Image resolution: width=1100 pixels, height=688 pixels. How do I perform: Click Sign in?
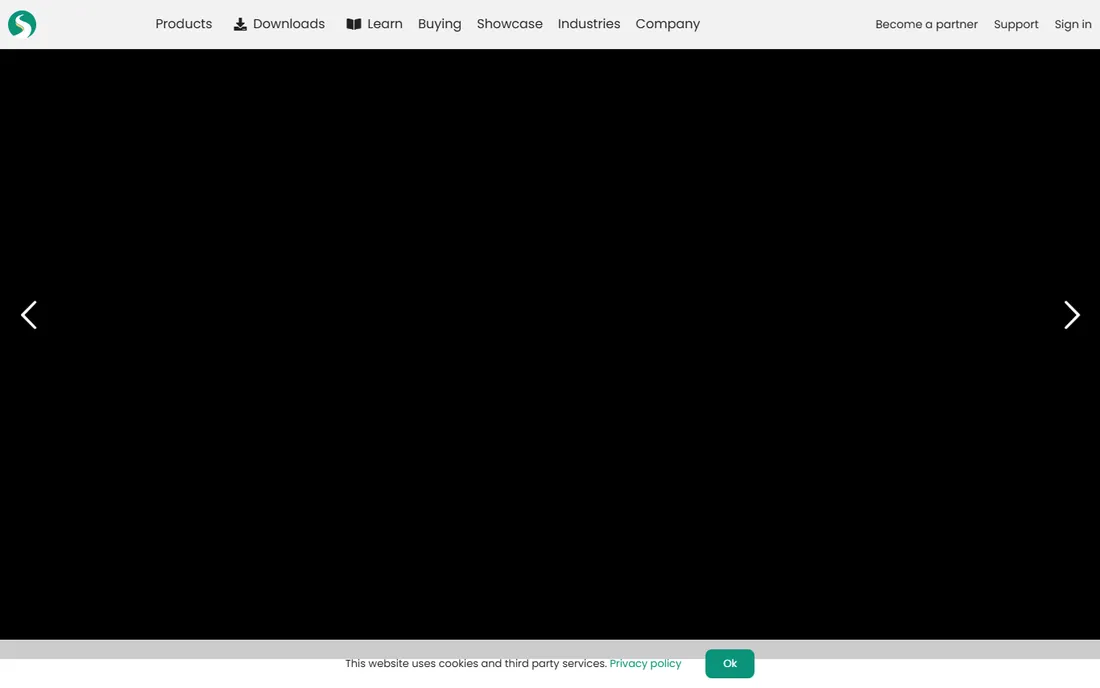pos(1073,25)
